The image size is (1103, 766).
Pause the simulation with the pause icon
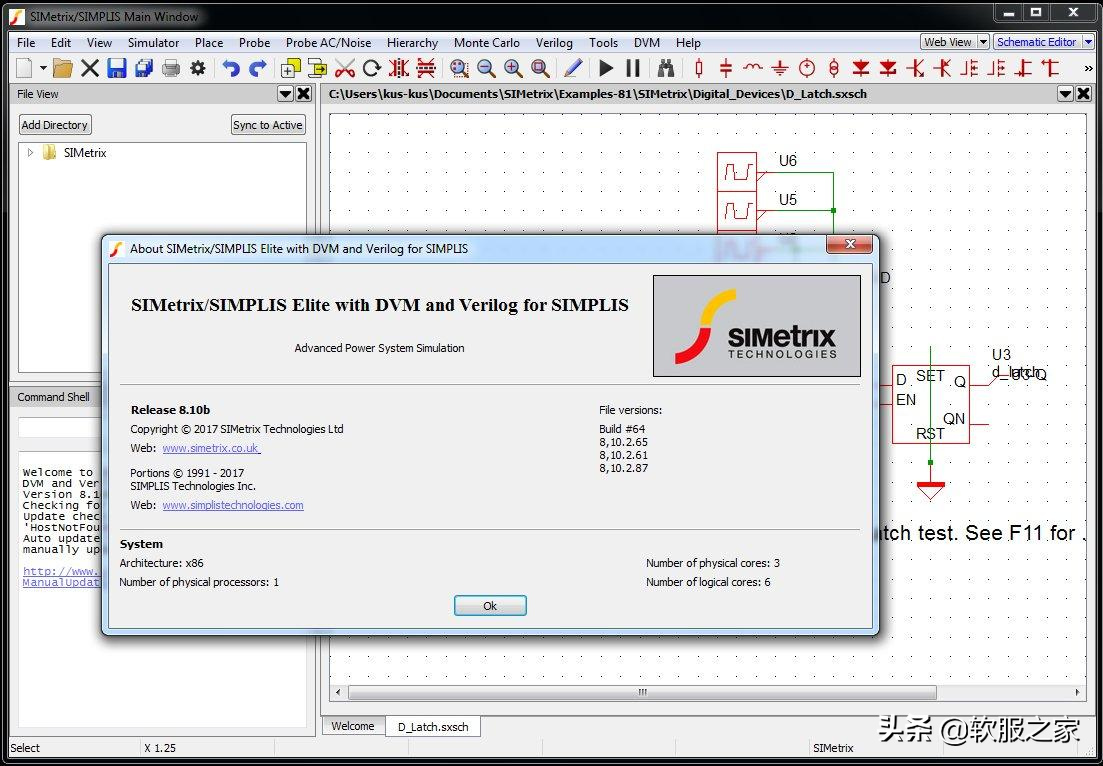click(633, 68)
